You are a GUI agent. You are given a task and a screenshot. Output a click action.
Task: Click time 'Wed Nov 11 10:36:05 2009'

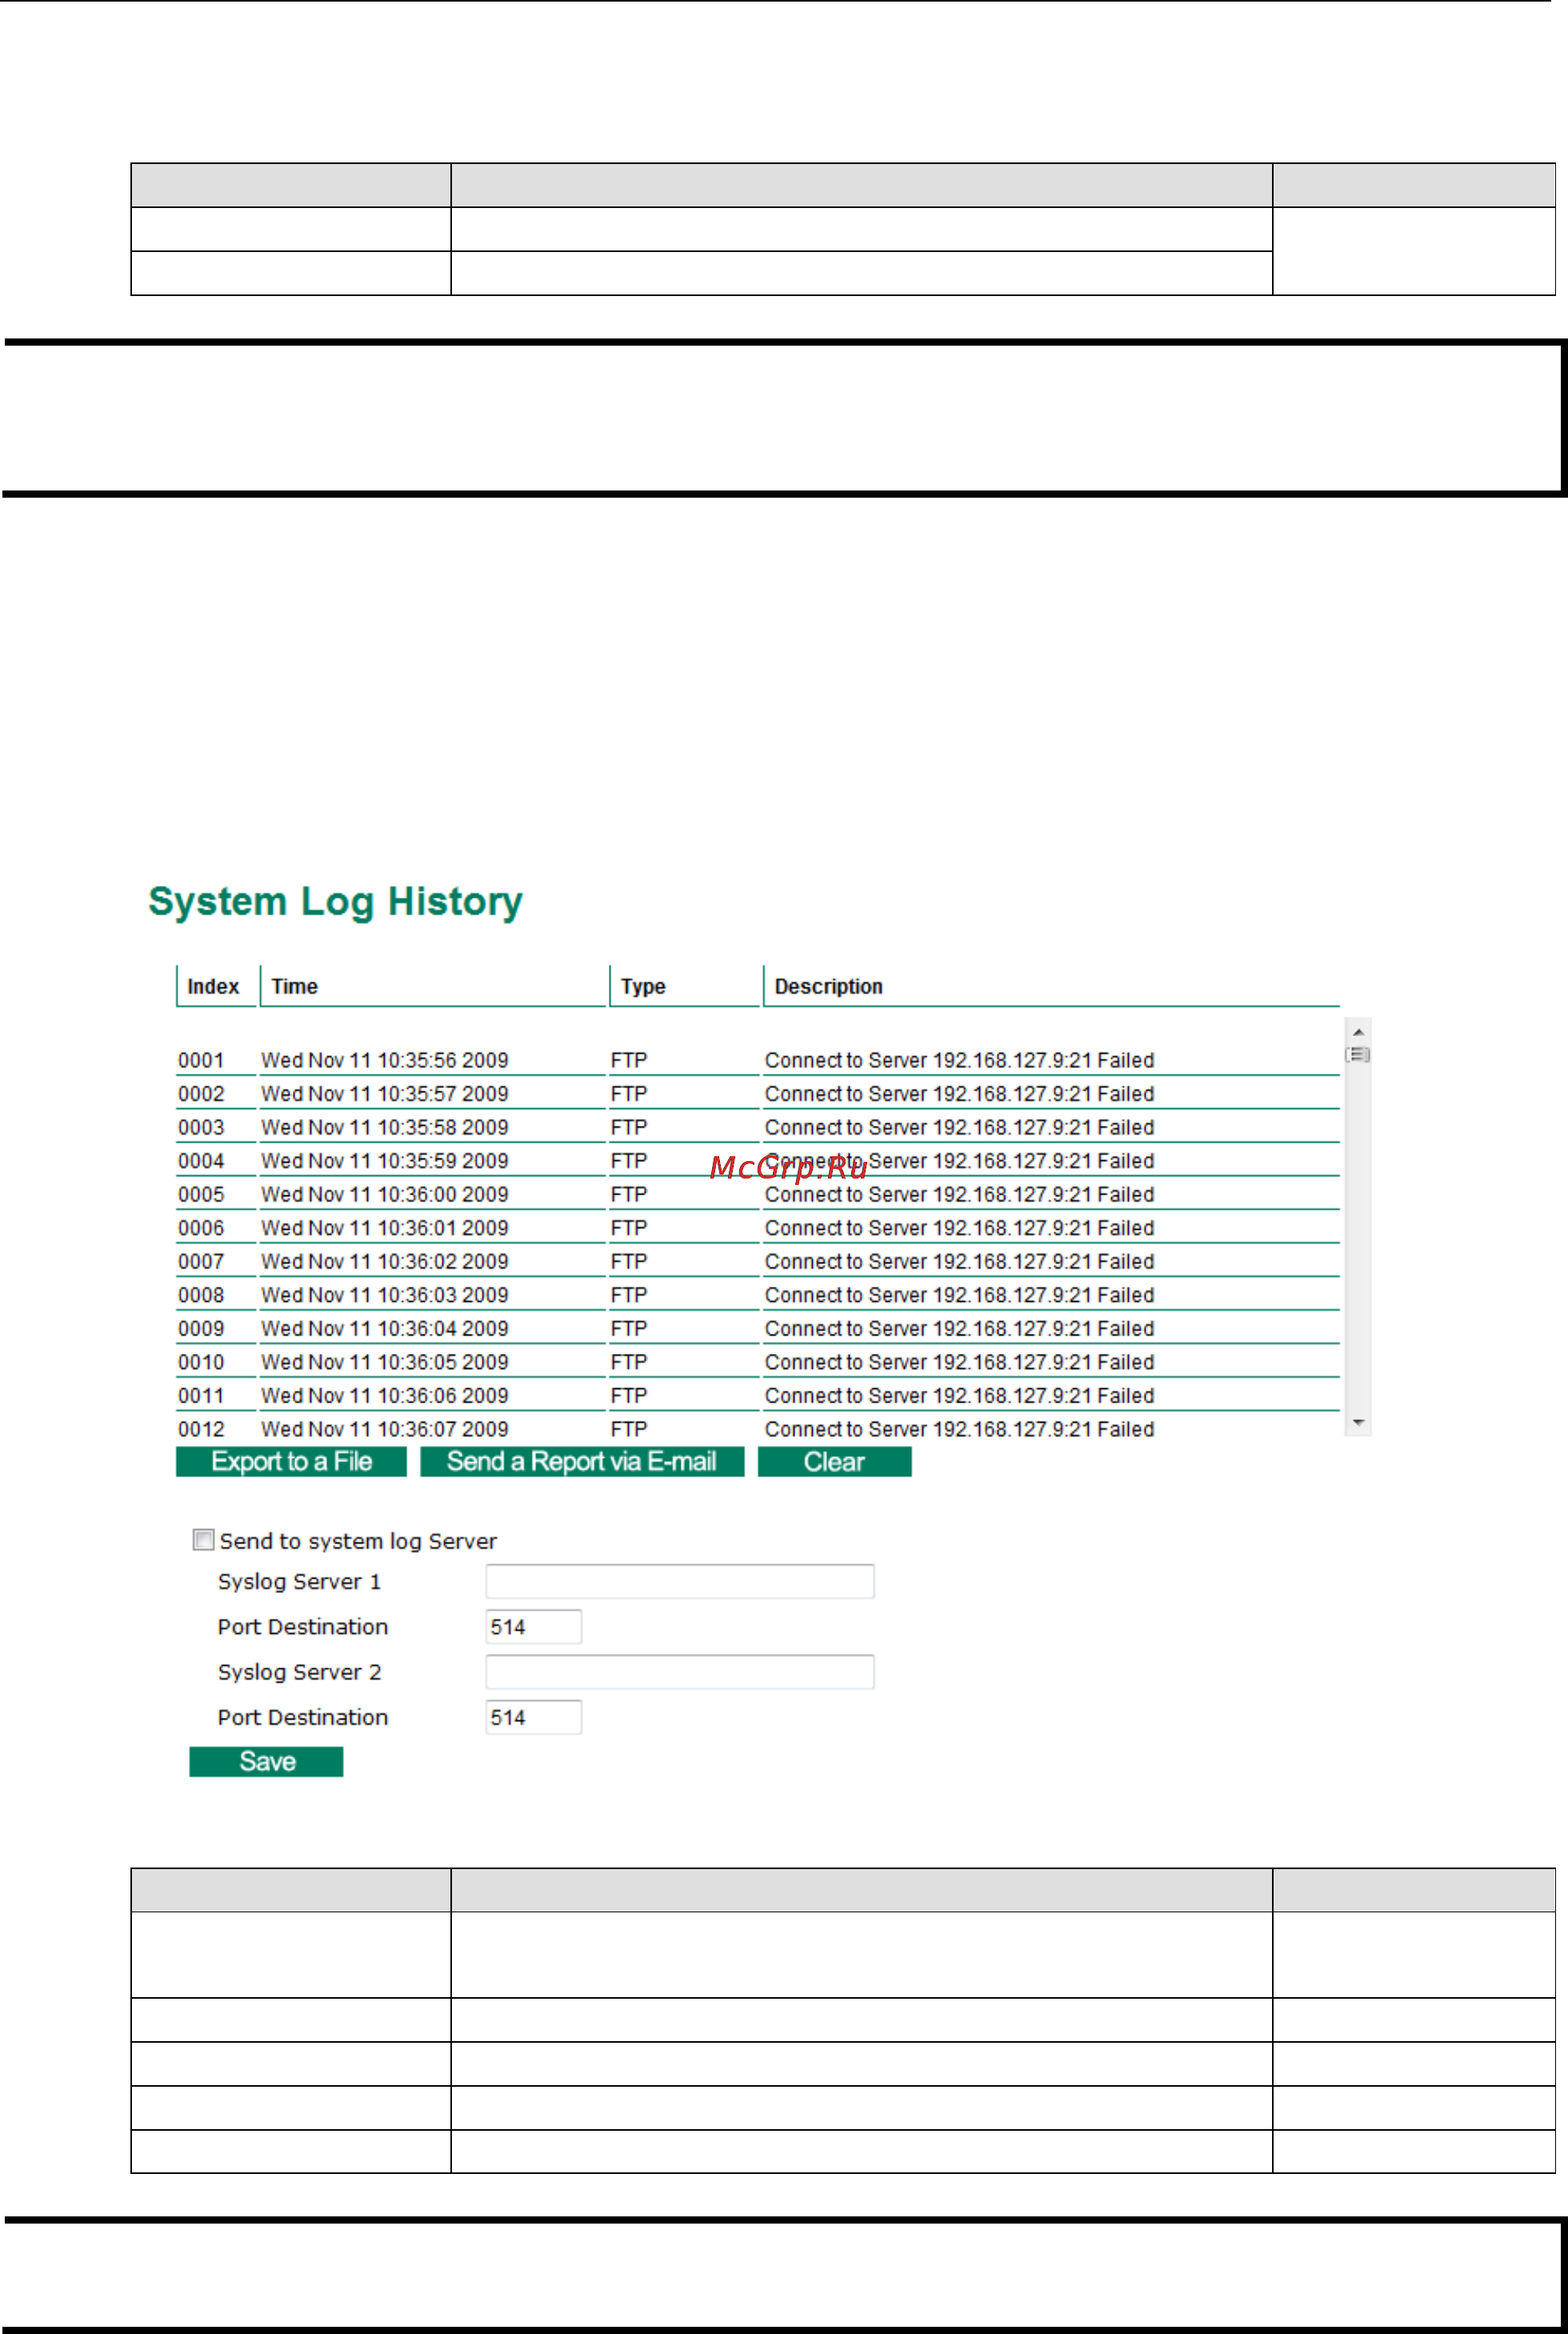[385, 1361]
